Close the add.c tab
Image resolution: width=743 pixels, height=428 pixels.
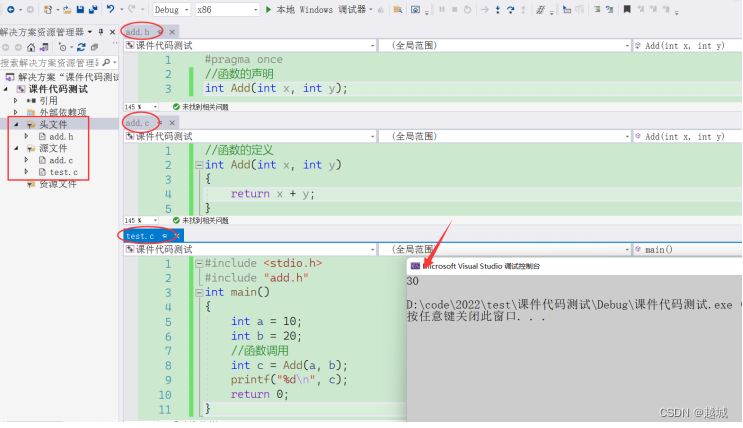pos(172,123)
